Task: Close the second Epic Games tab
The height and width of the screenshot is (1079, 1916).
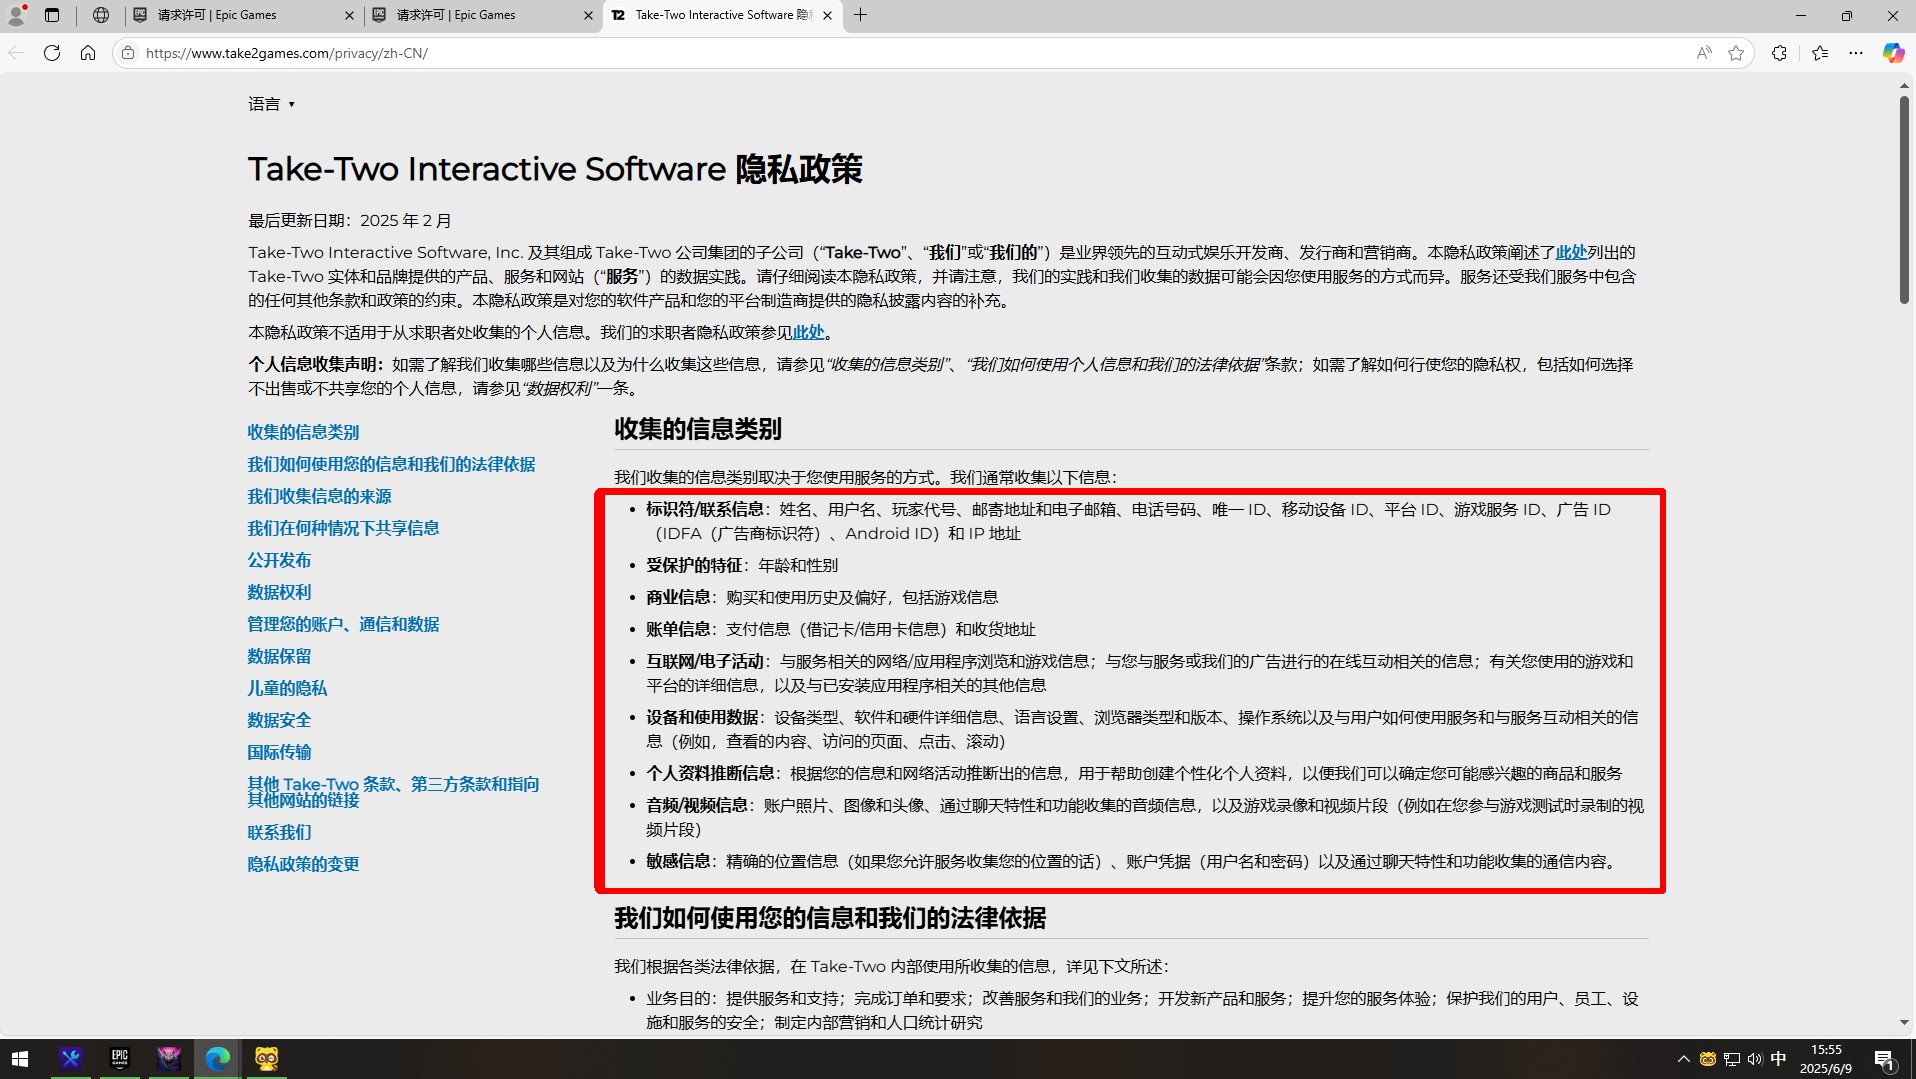Action: 588,15
